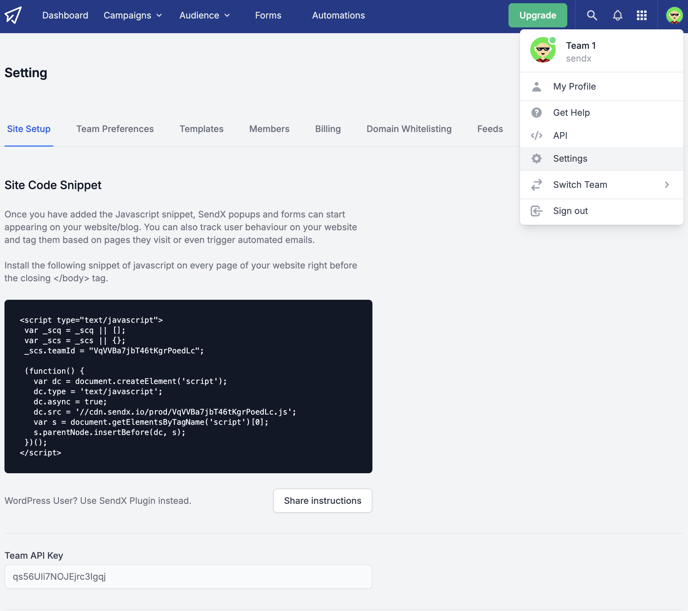Expand the Audience dropdown chevron
688x611 pixels.
pyautogui.click(x=227, y=15)
